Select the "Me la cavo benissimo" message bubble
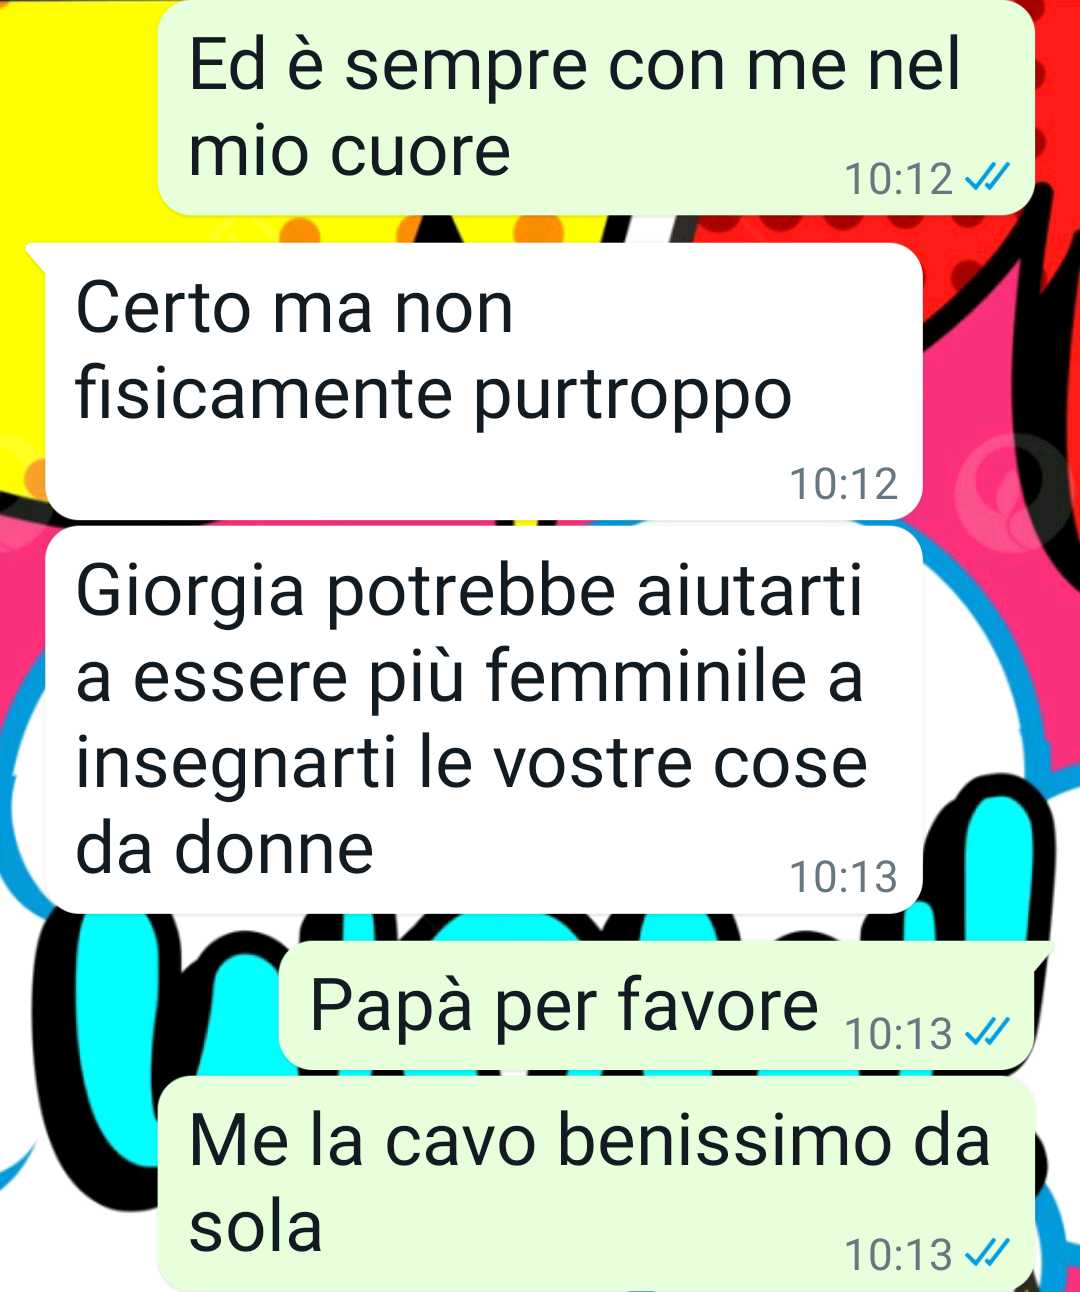The image size is (1080, 1292). pyautogui.click(x=596, y=1184)
